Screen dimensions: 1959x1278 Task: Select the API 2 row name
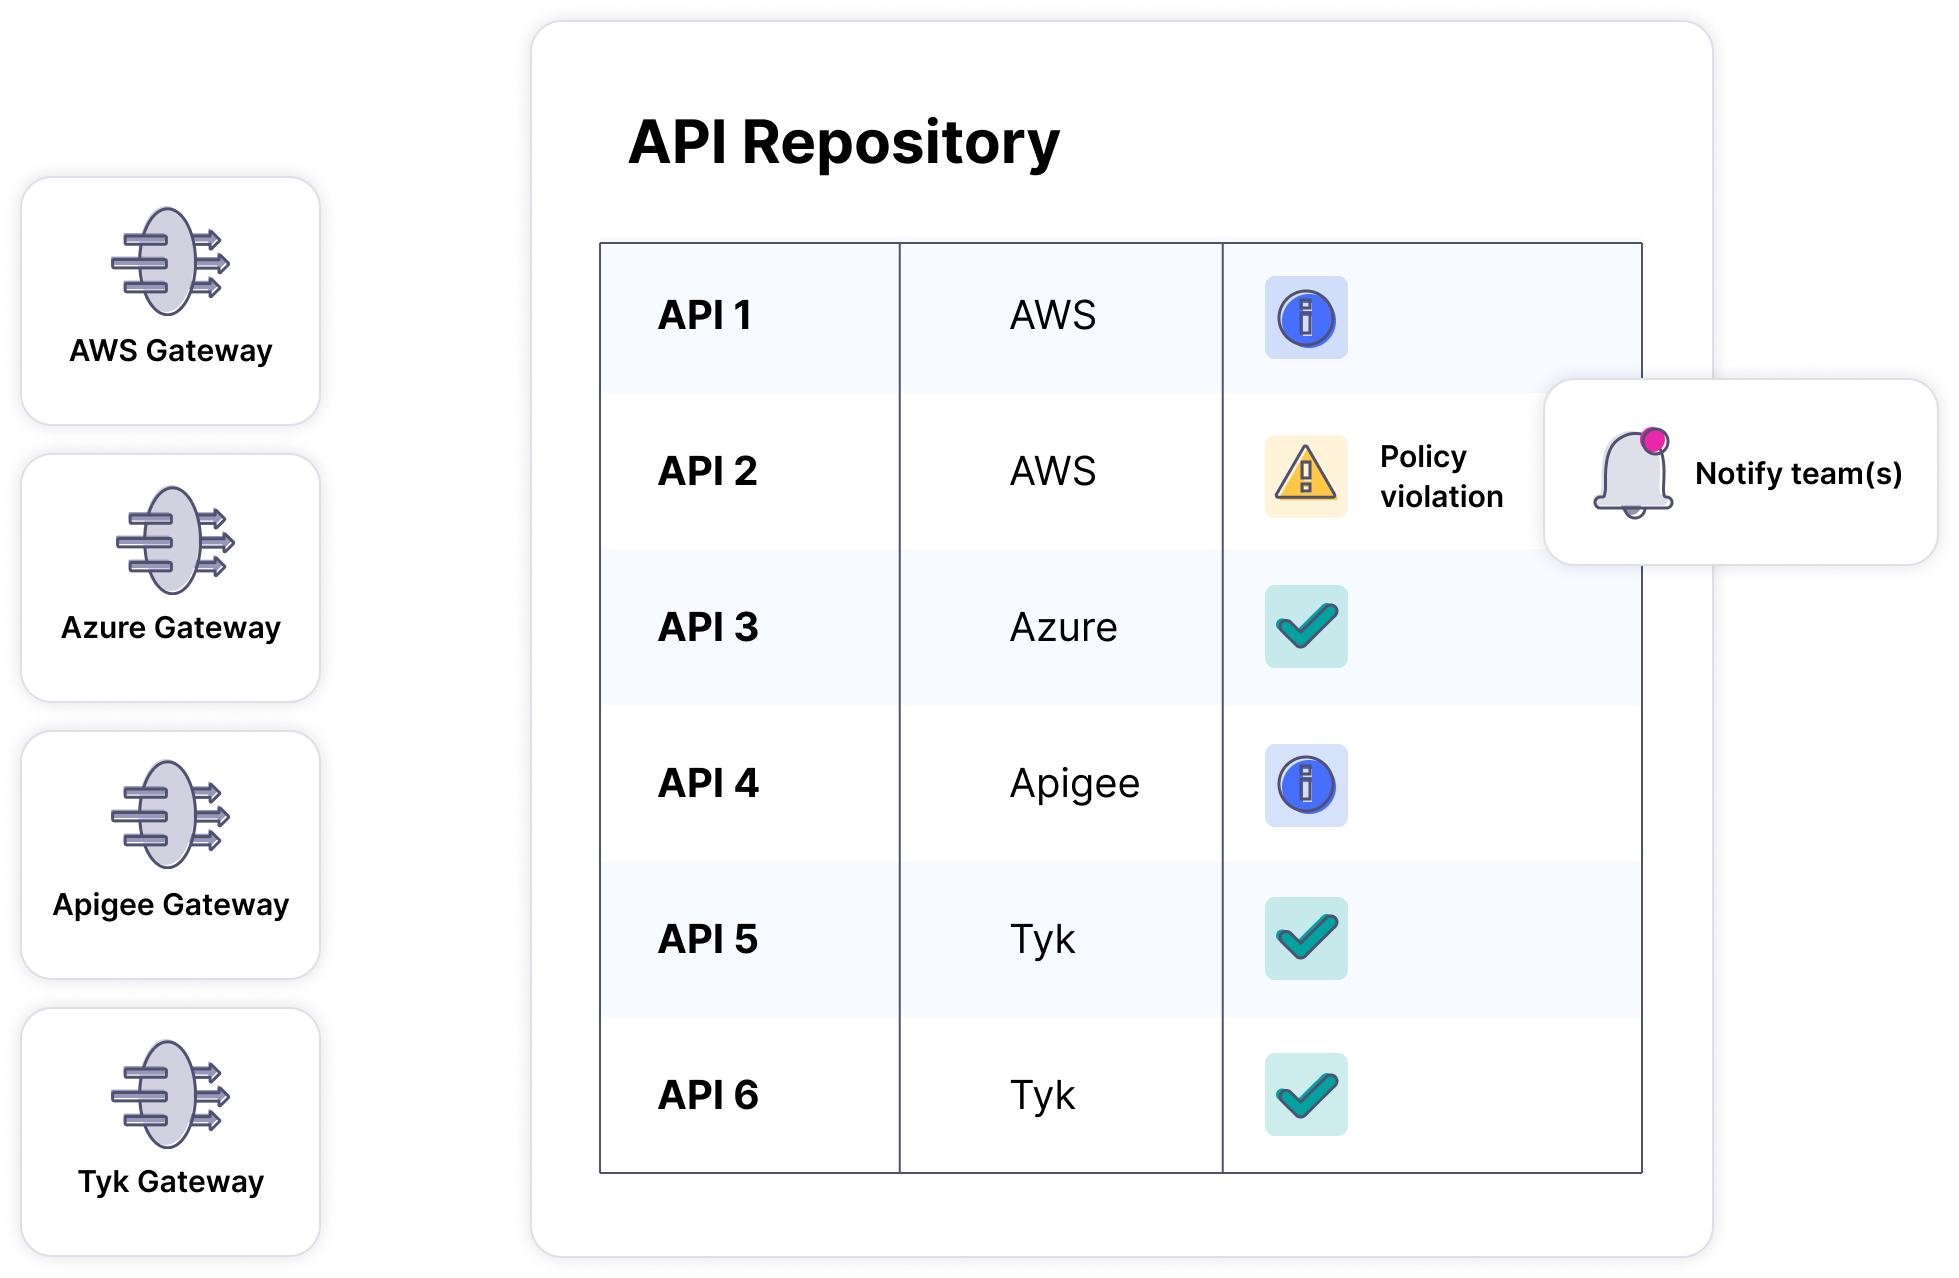pos(708,471)
